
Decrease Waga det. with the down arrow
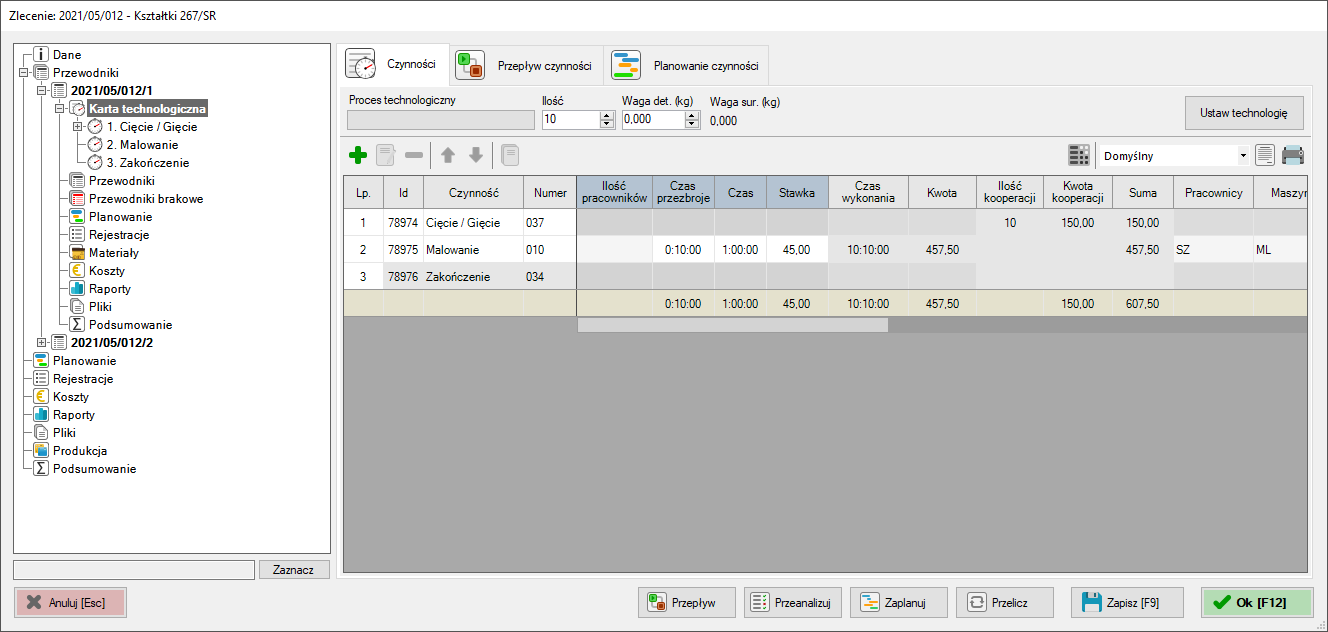coord(692,124)
